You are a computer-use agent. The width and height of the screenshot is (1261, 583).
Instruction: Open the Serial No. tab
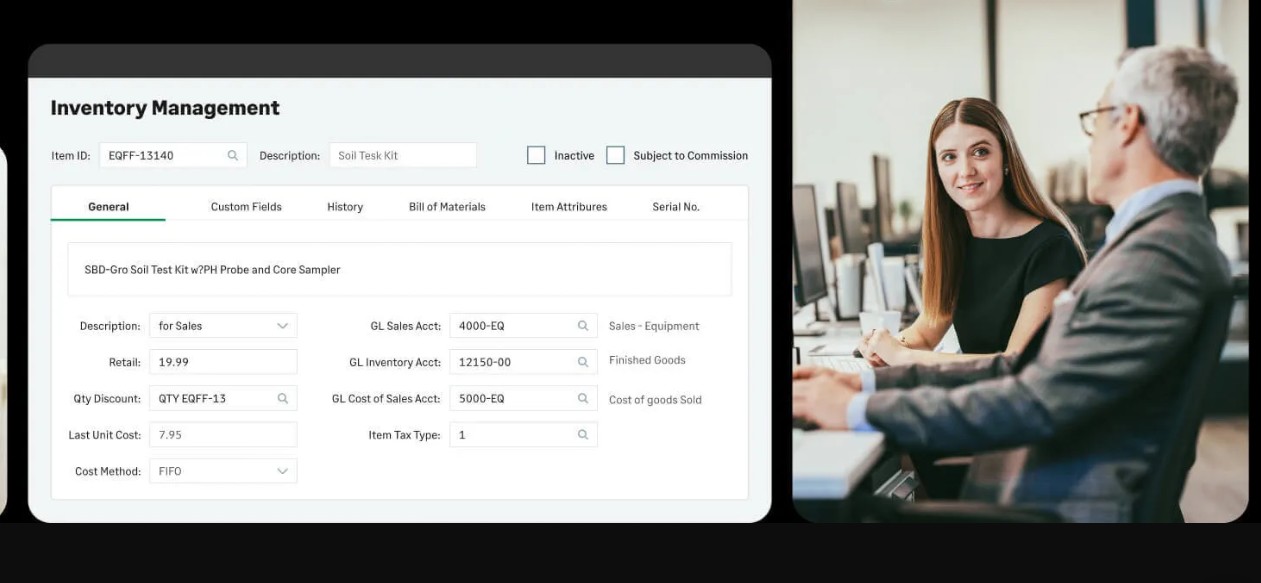(676, 207)
